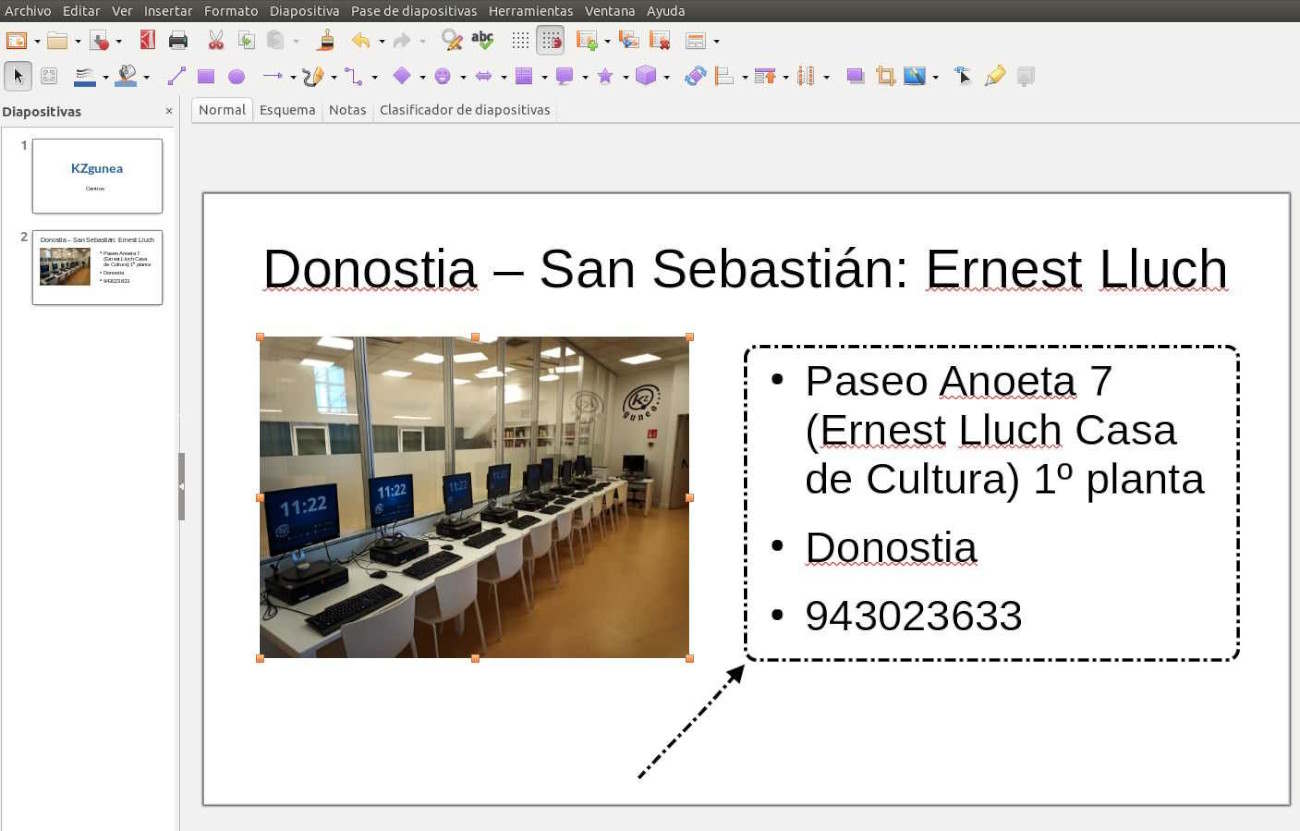Cut selection with scissors icon

215,40
